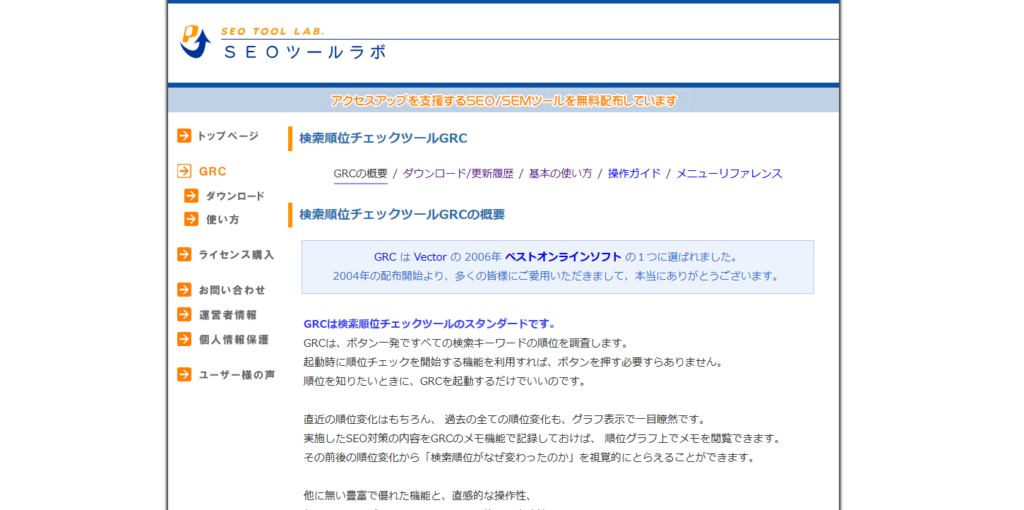Click the line beginning 起動時に順位チェックを開始
1024x510 pixels.
click(x=513, y=362)
